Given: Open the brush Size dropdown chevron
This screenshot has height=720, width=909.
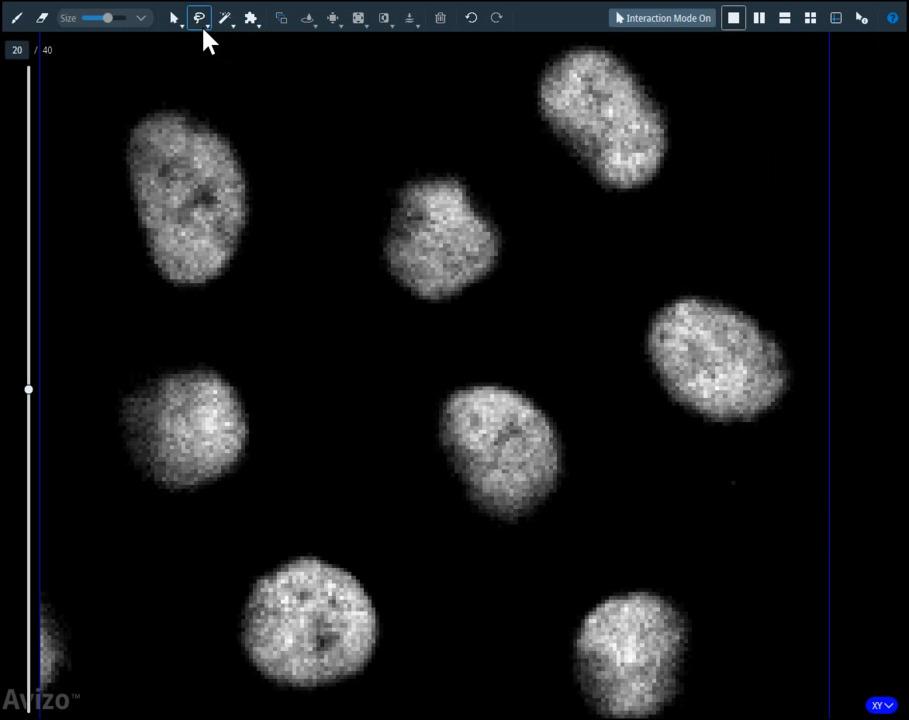Looking at the screenshot, I should 141,18.
